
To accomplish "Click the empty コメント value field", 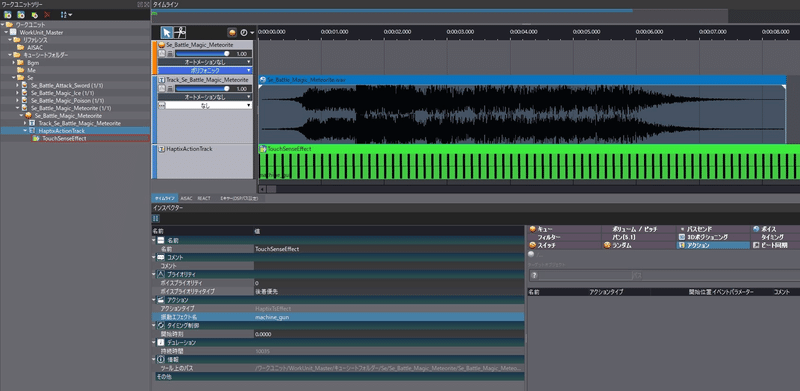I will pos(389,266).
